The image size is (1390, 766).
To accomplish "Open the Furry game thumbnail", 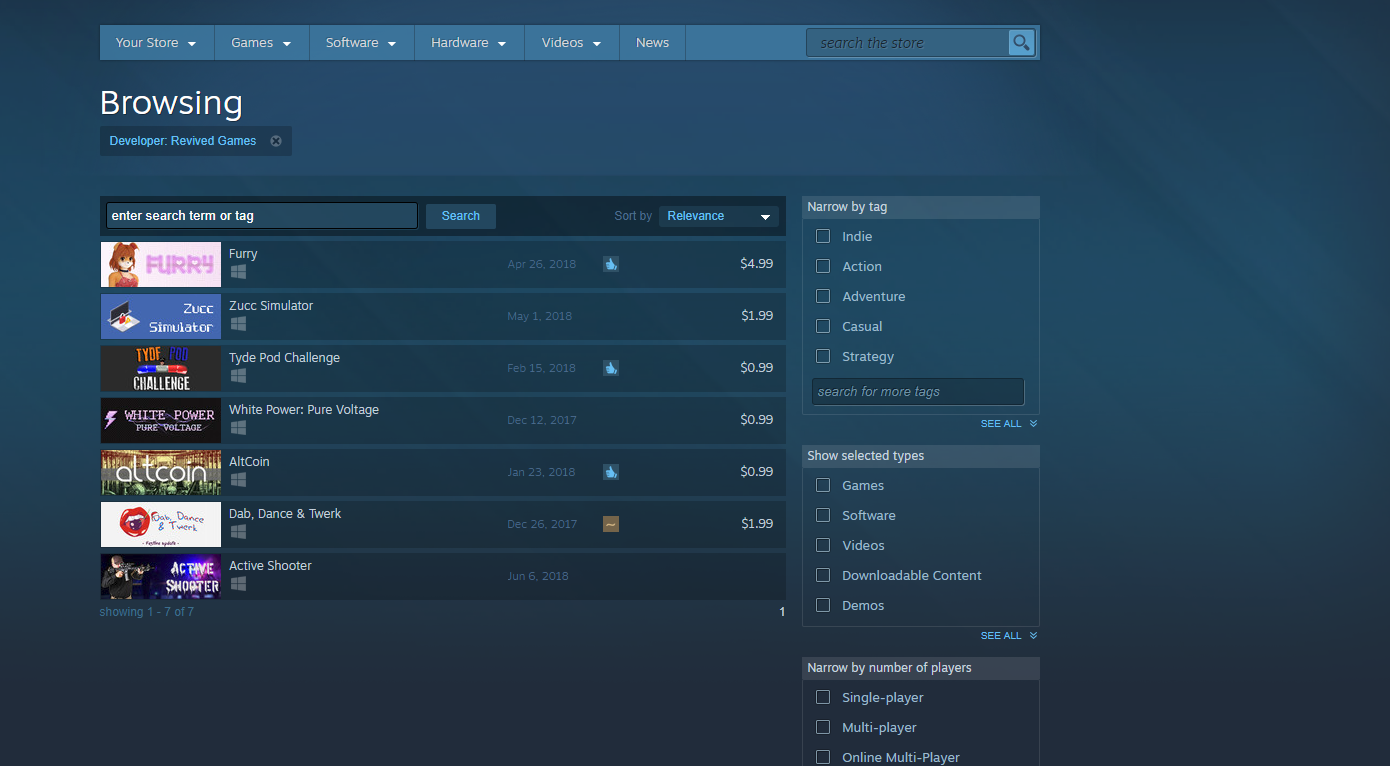I will coord(161,264).
